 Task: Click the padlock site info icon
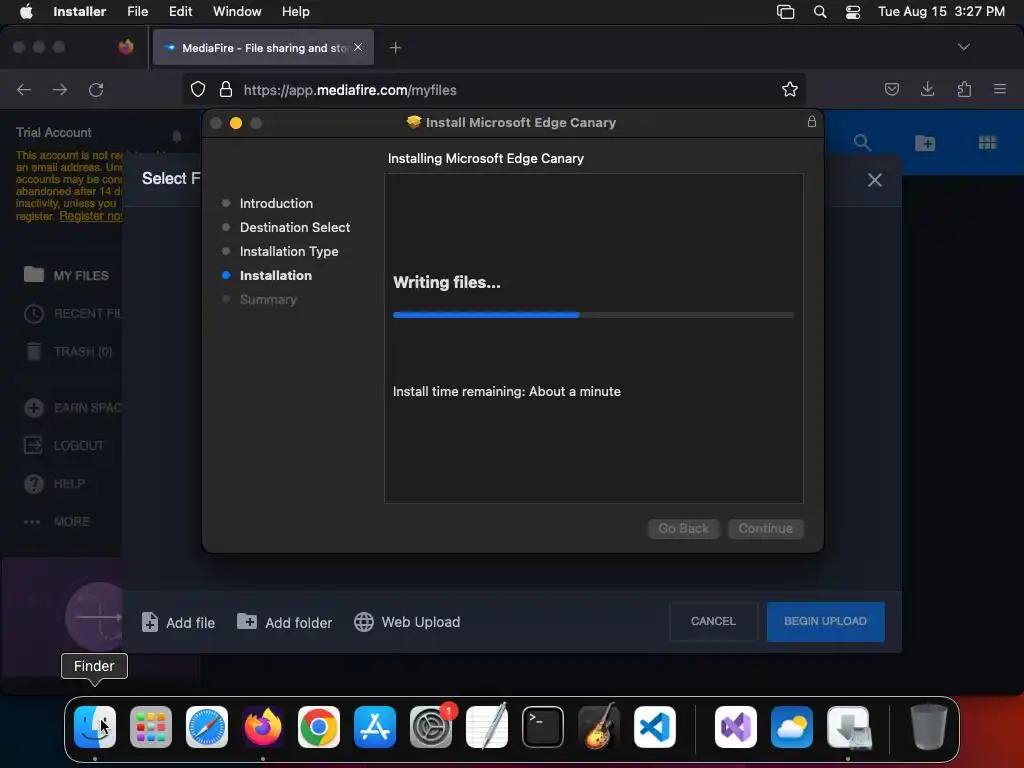[x=226, y=89]
